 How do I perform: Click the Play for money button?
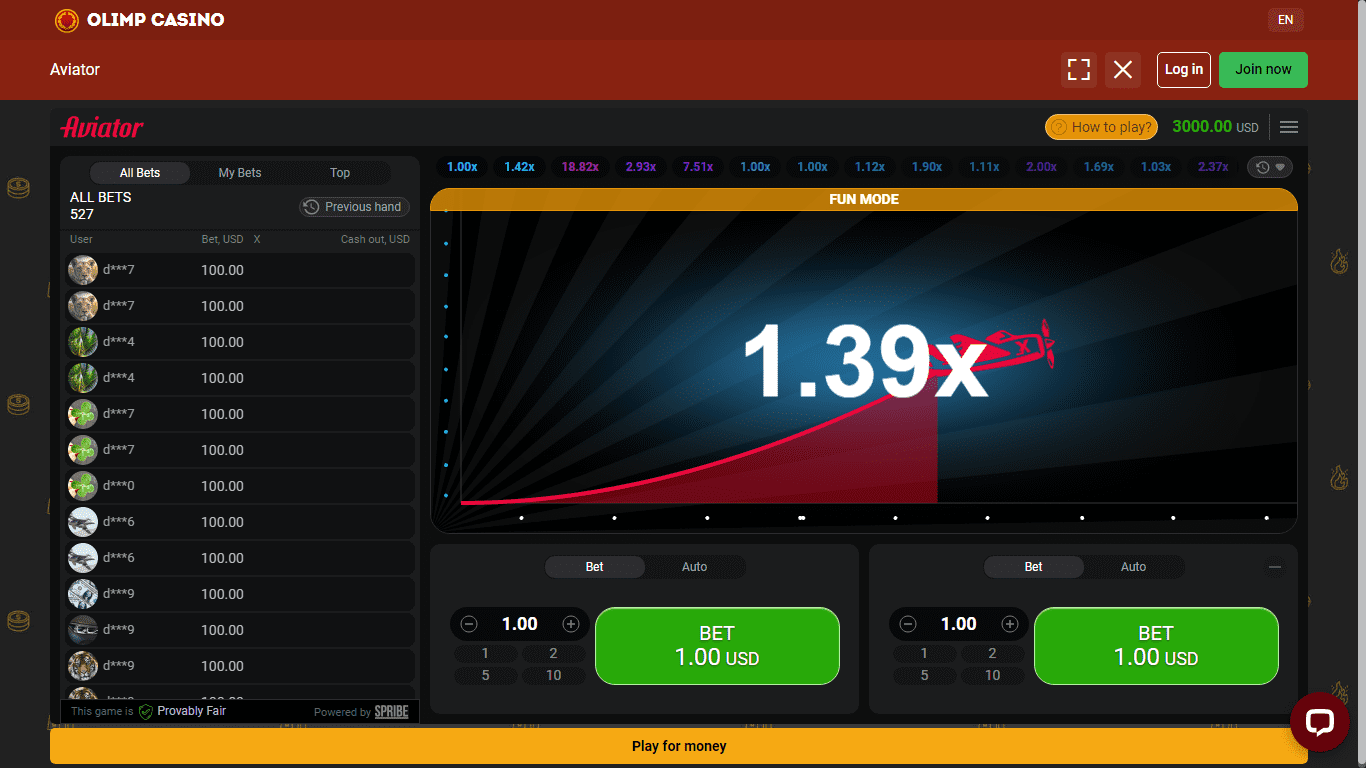pos(679,746)
